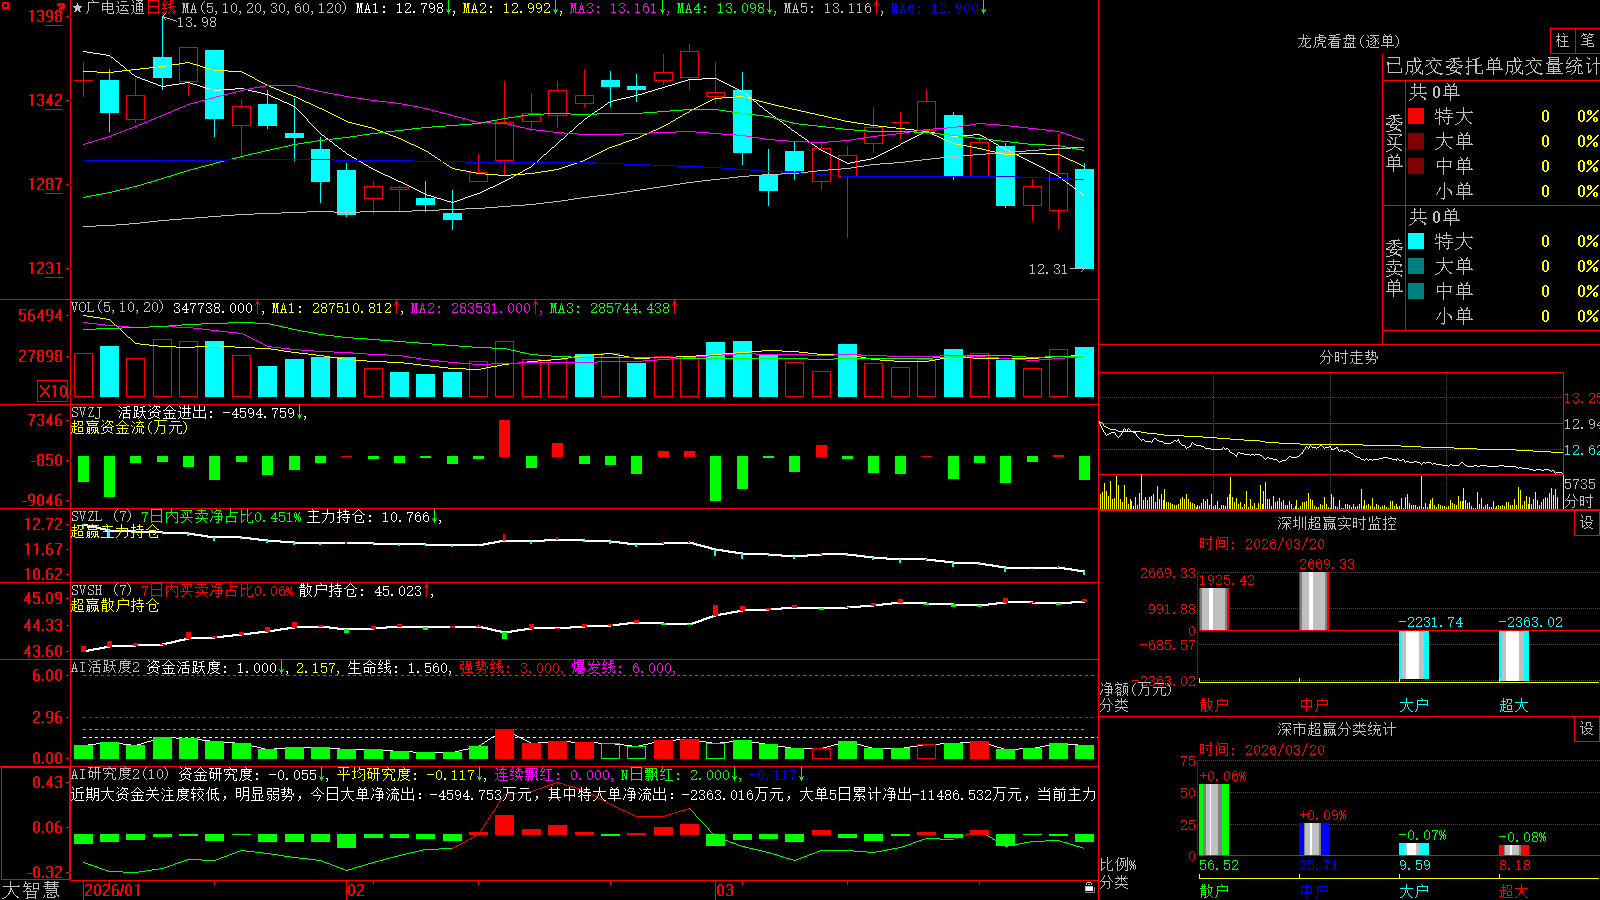Click the cyan 特大 swatch under 委卖单

point(1416,241)
